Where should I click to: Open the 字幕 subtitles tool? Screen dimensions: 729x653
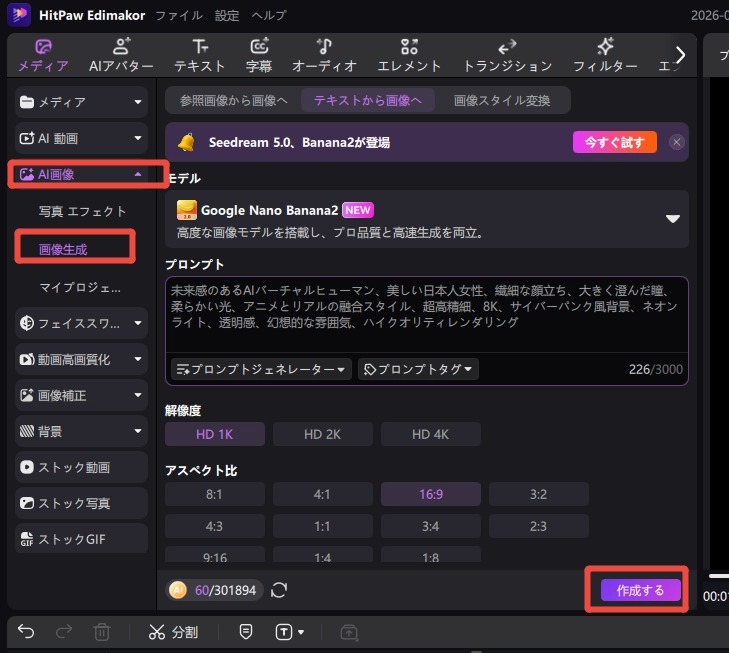259,56
